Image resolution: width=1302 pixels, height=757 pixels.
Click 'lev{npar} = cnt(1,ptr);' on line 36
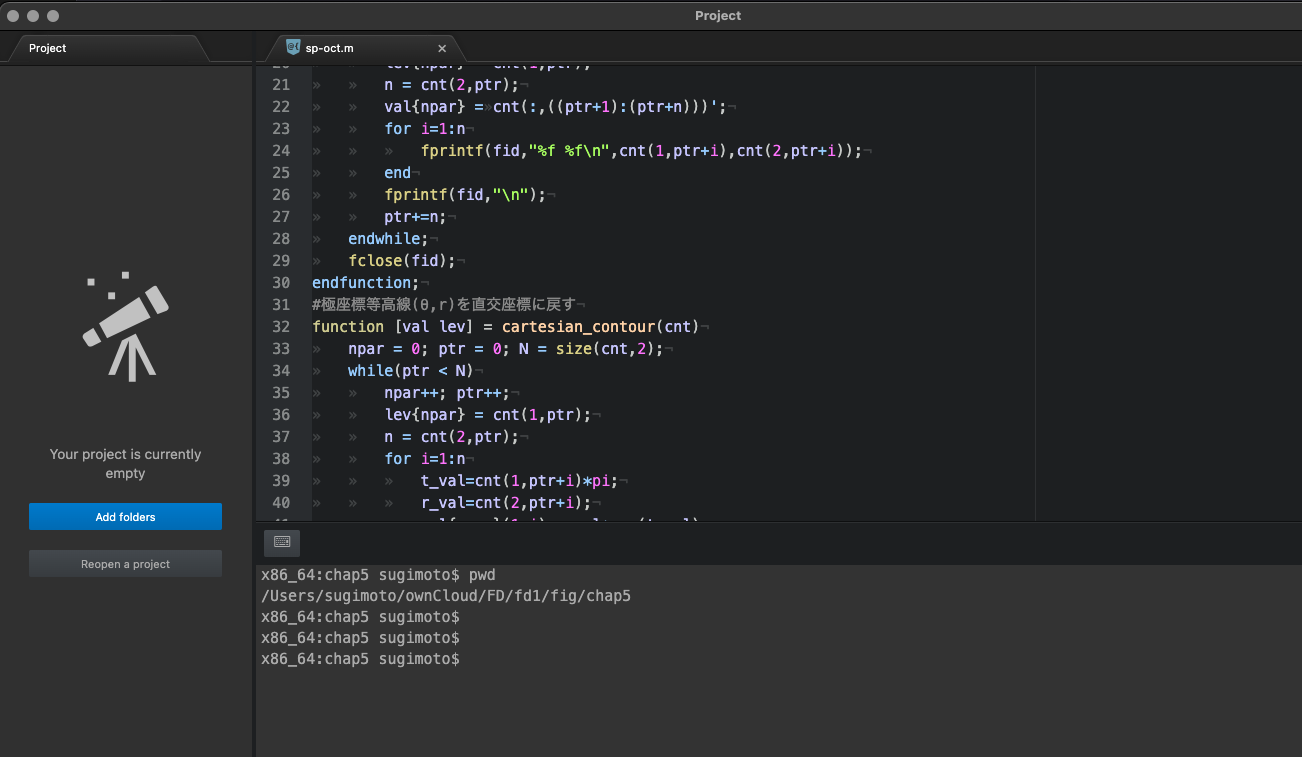click(488, 415)
